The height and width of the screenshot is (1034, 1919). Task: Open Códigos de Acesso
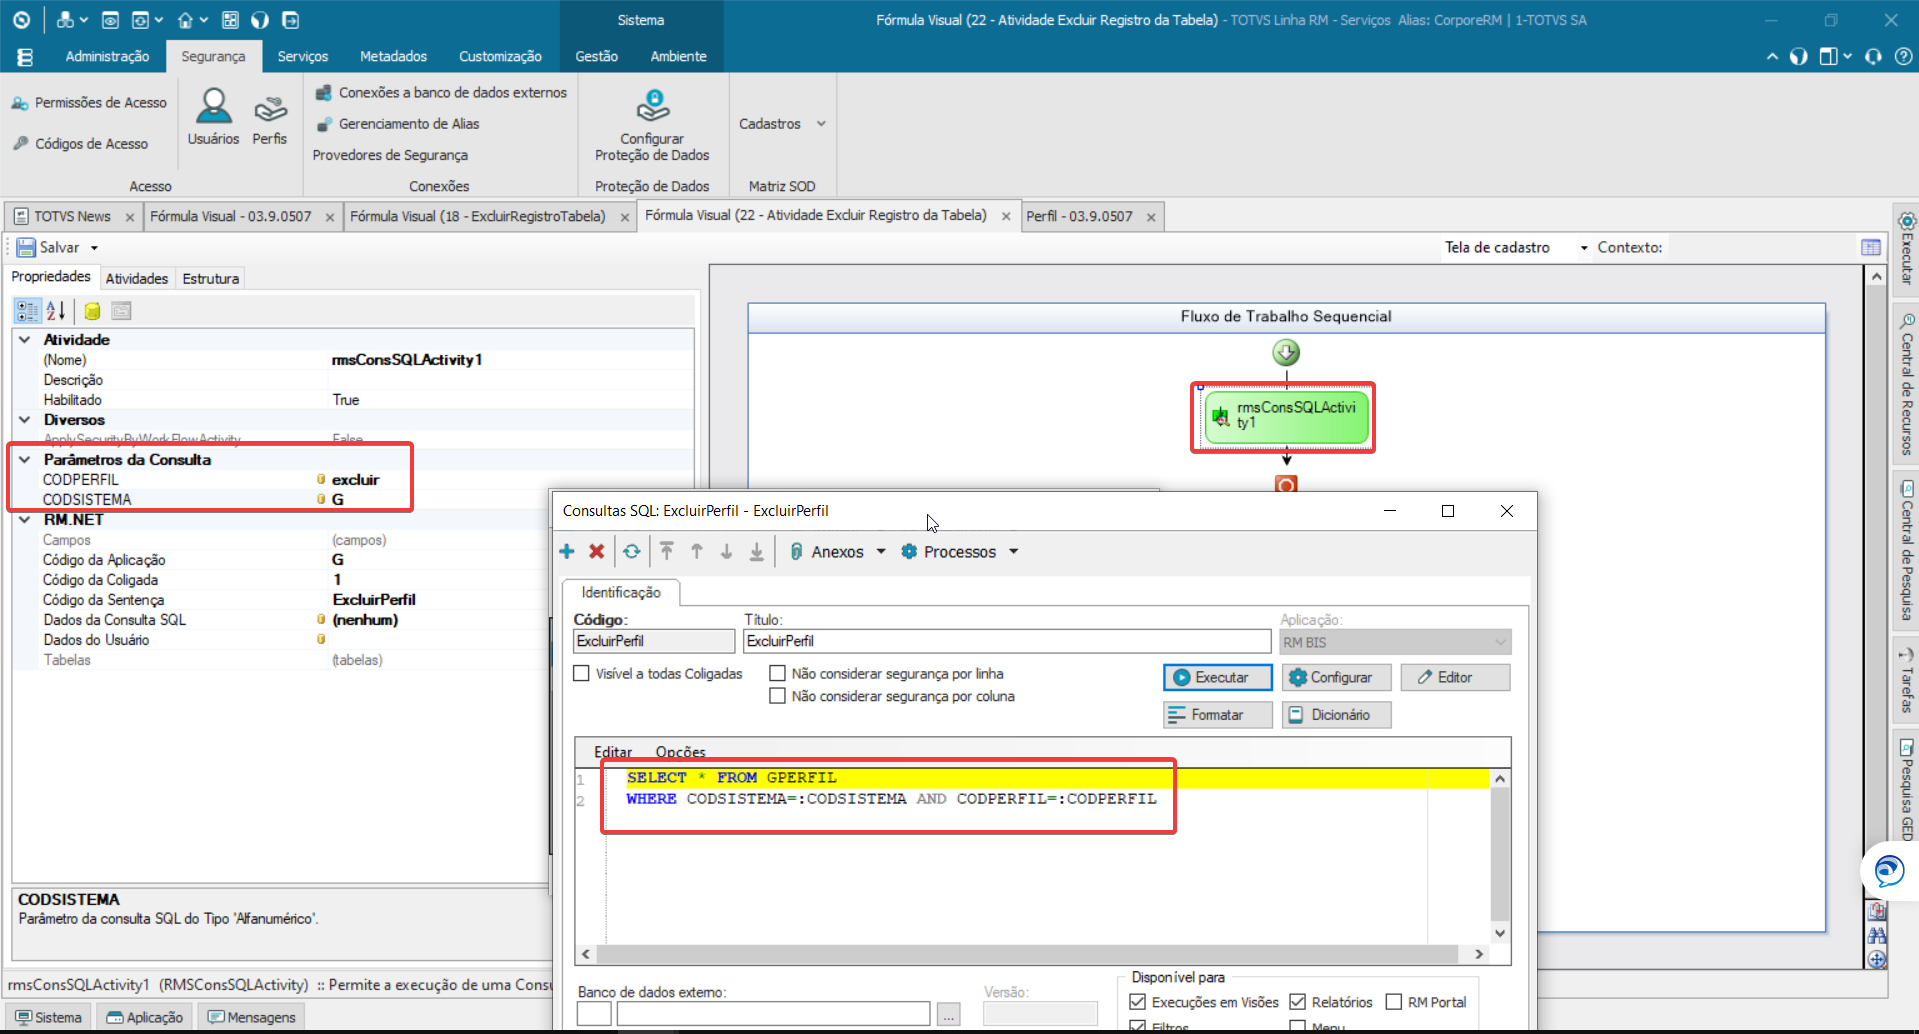[x=81, y=144]
